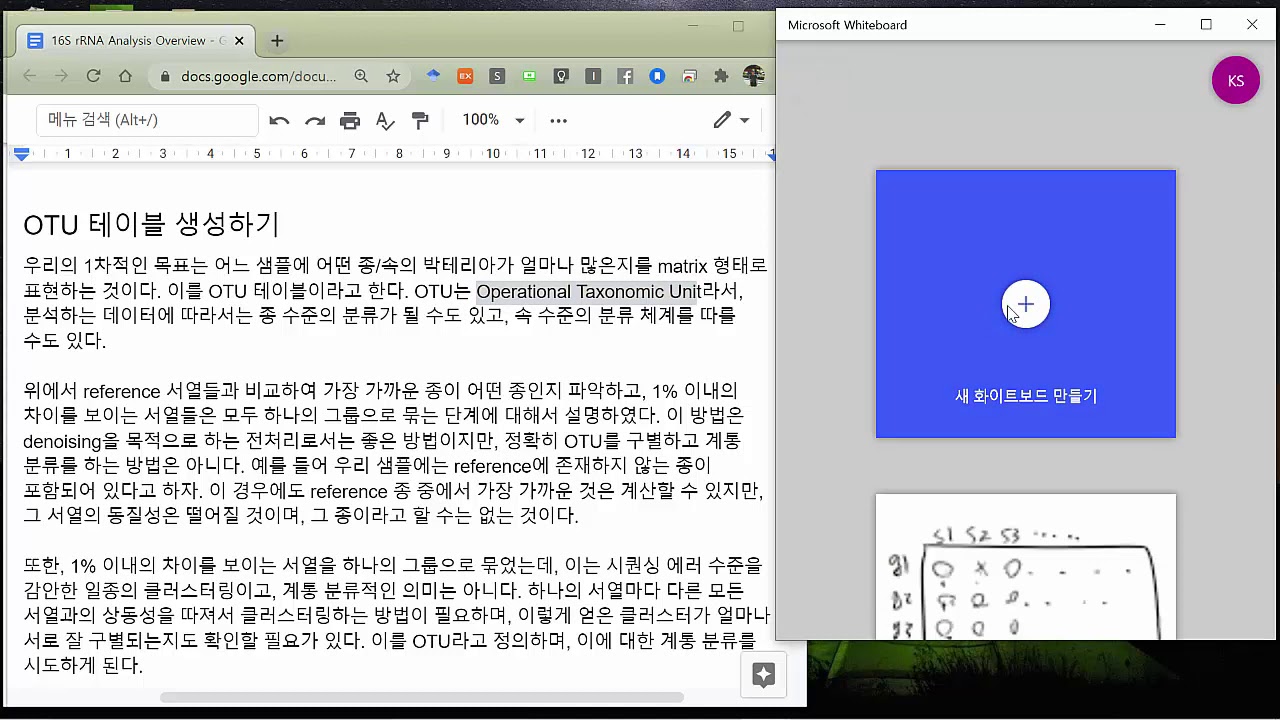Image resolution: width=1280 pixels, height=720 pixels.
Task: Click the zoom magnifier icon in address bar
Action: pyautogui.click(x=361, y=76)
